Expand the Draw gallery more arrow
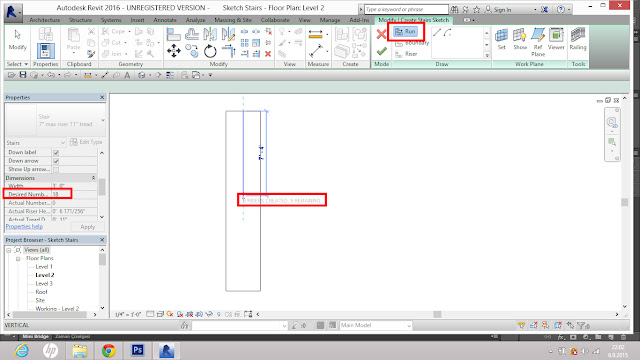The height and width of the screenshot is (360, 640). pos(487,55)
